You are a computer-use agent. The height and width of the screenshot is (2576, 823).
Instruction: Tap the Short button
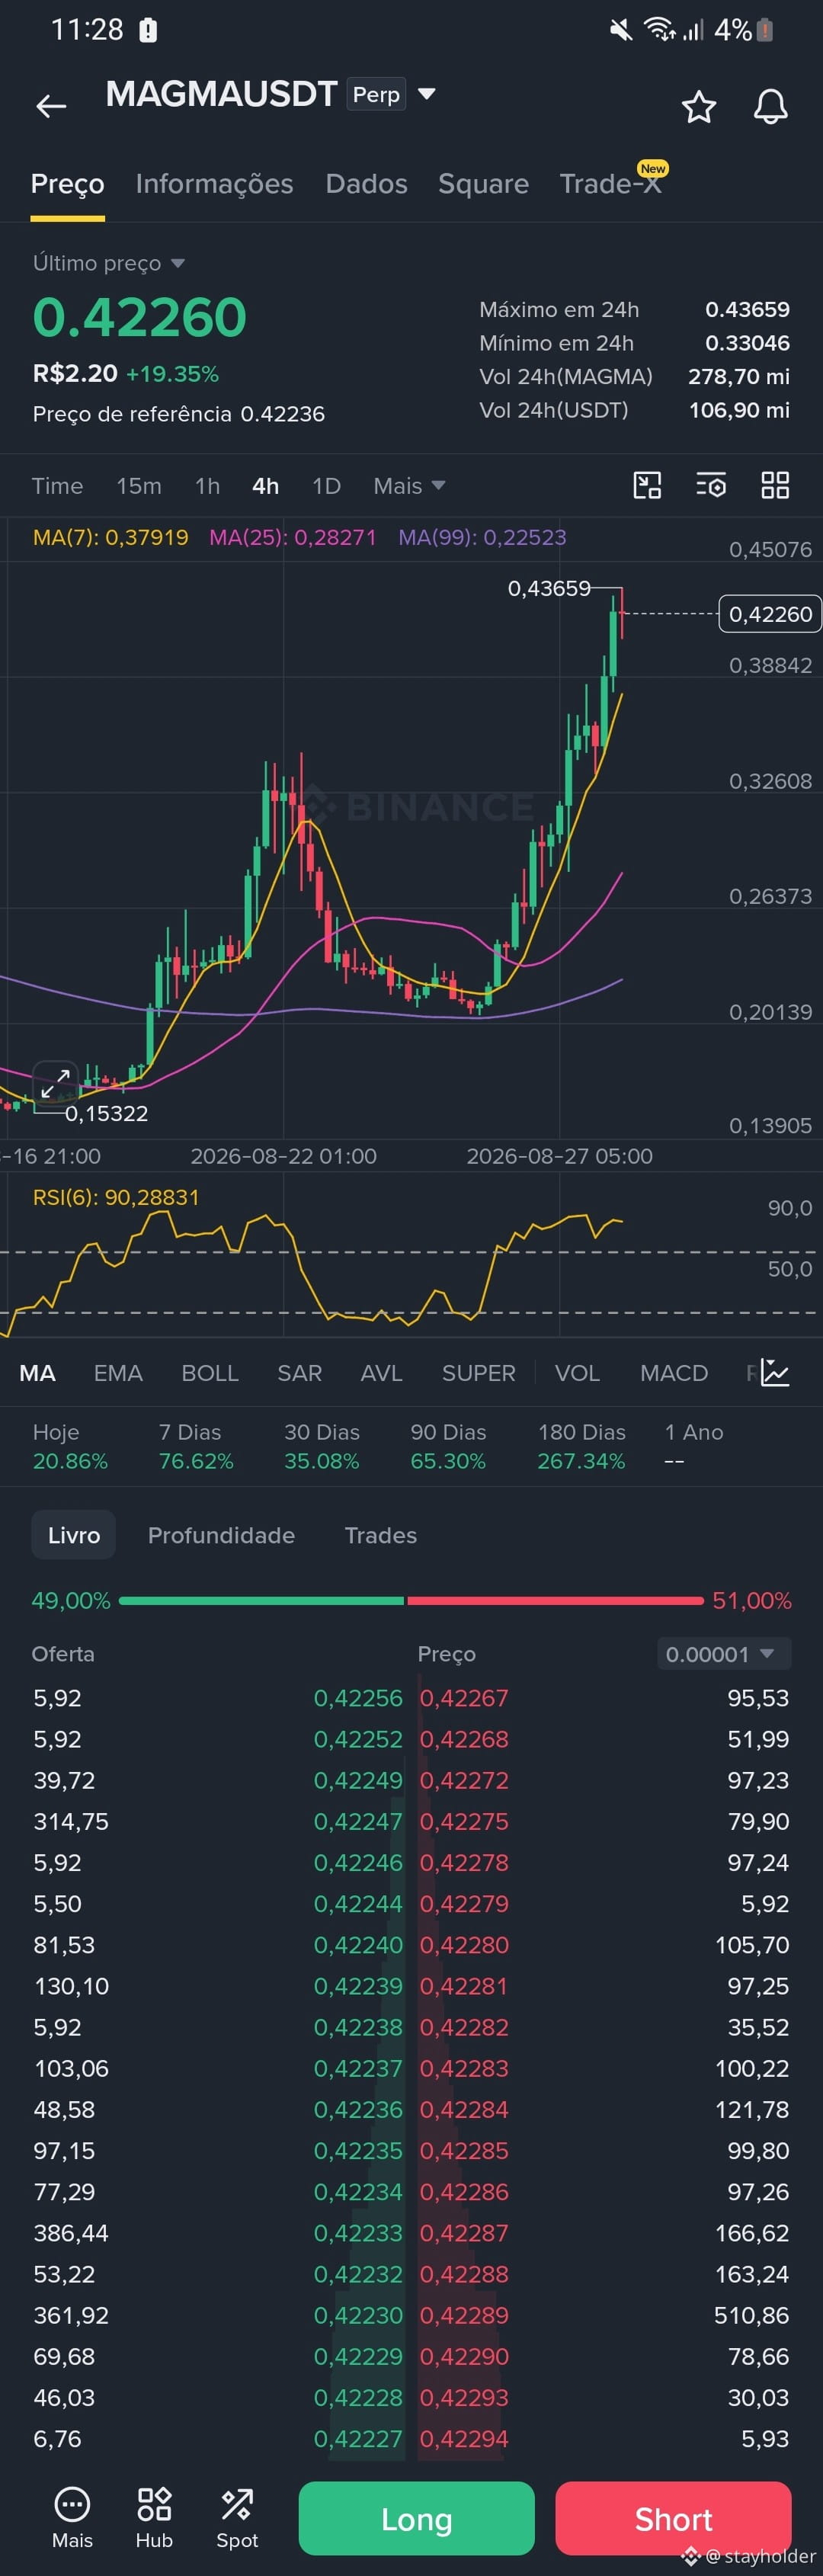click(x=673, y=2518)
